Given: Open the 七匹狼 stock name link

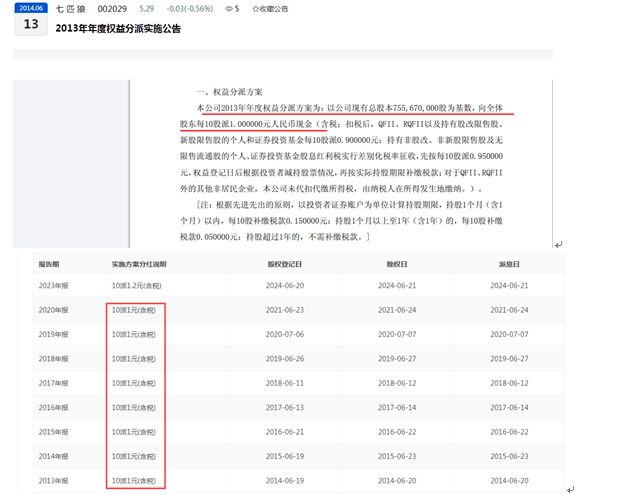Looking at the screenshot, I should (x=71, y=9).
